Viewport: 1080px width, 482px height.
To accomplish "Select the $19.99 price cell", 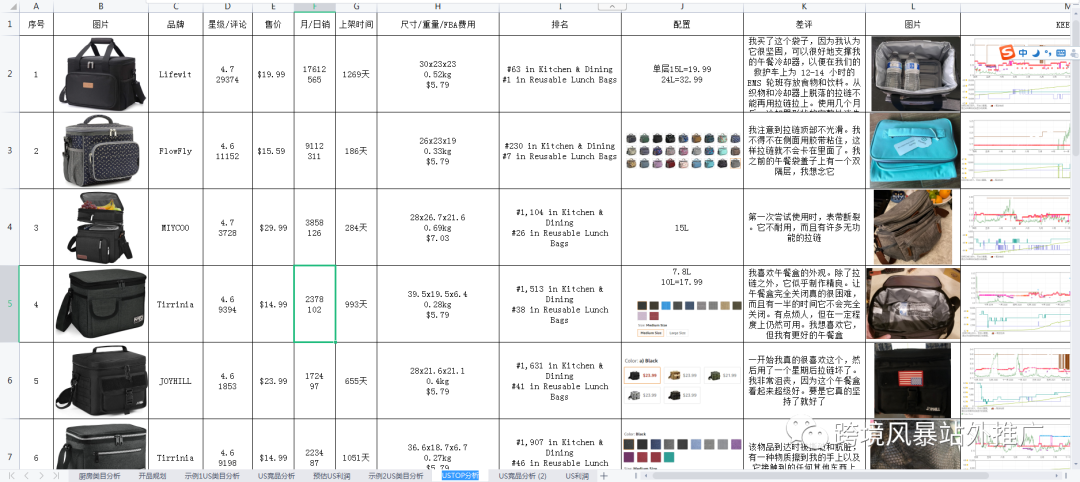I will click(273, 74).
